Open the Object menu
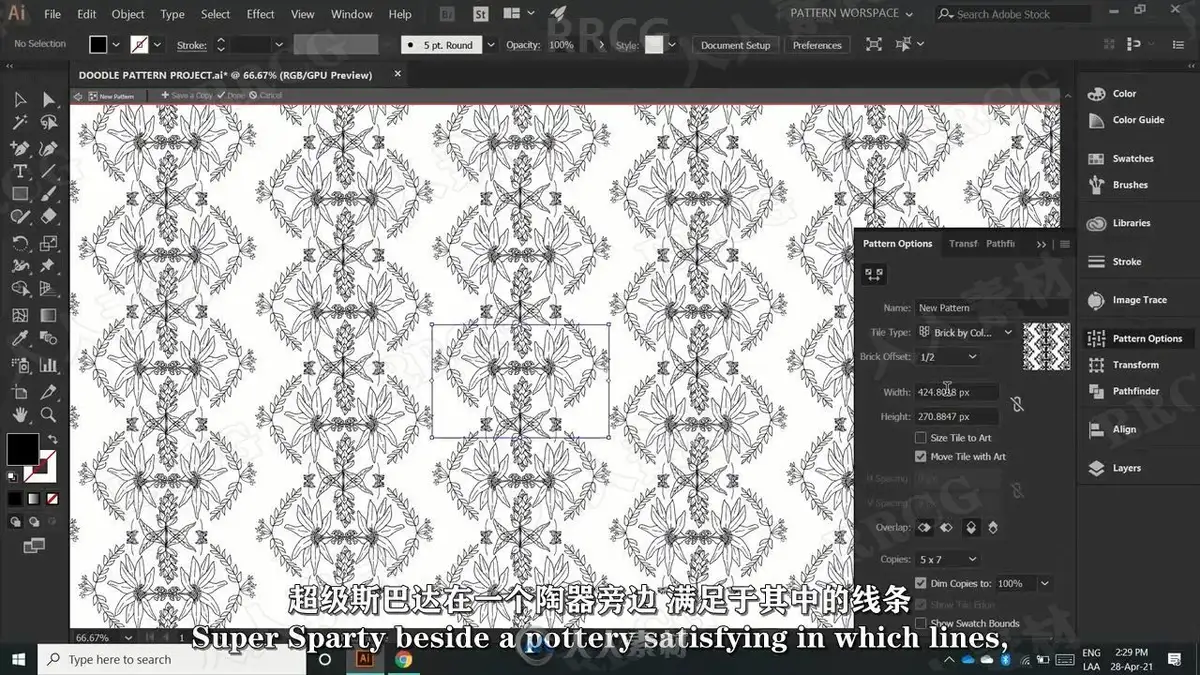This screenshot has height=675, width=1200. pos(128,14)
